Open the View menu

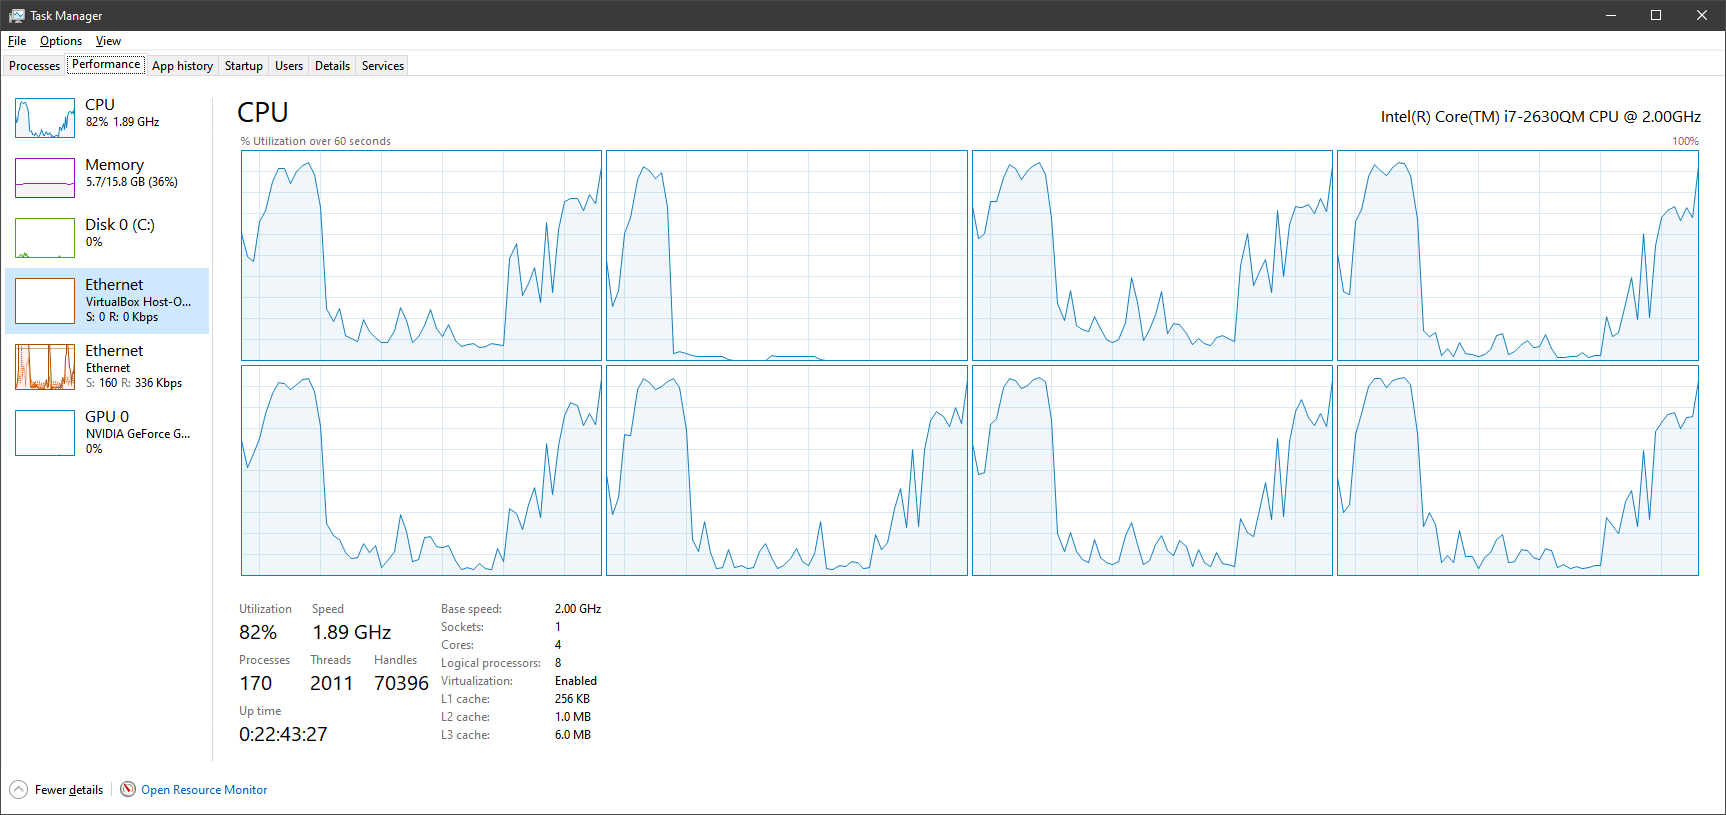click(x=108, y=41)
